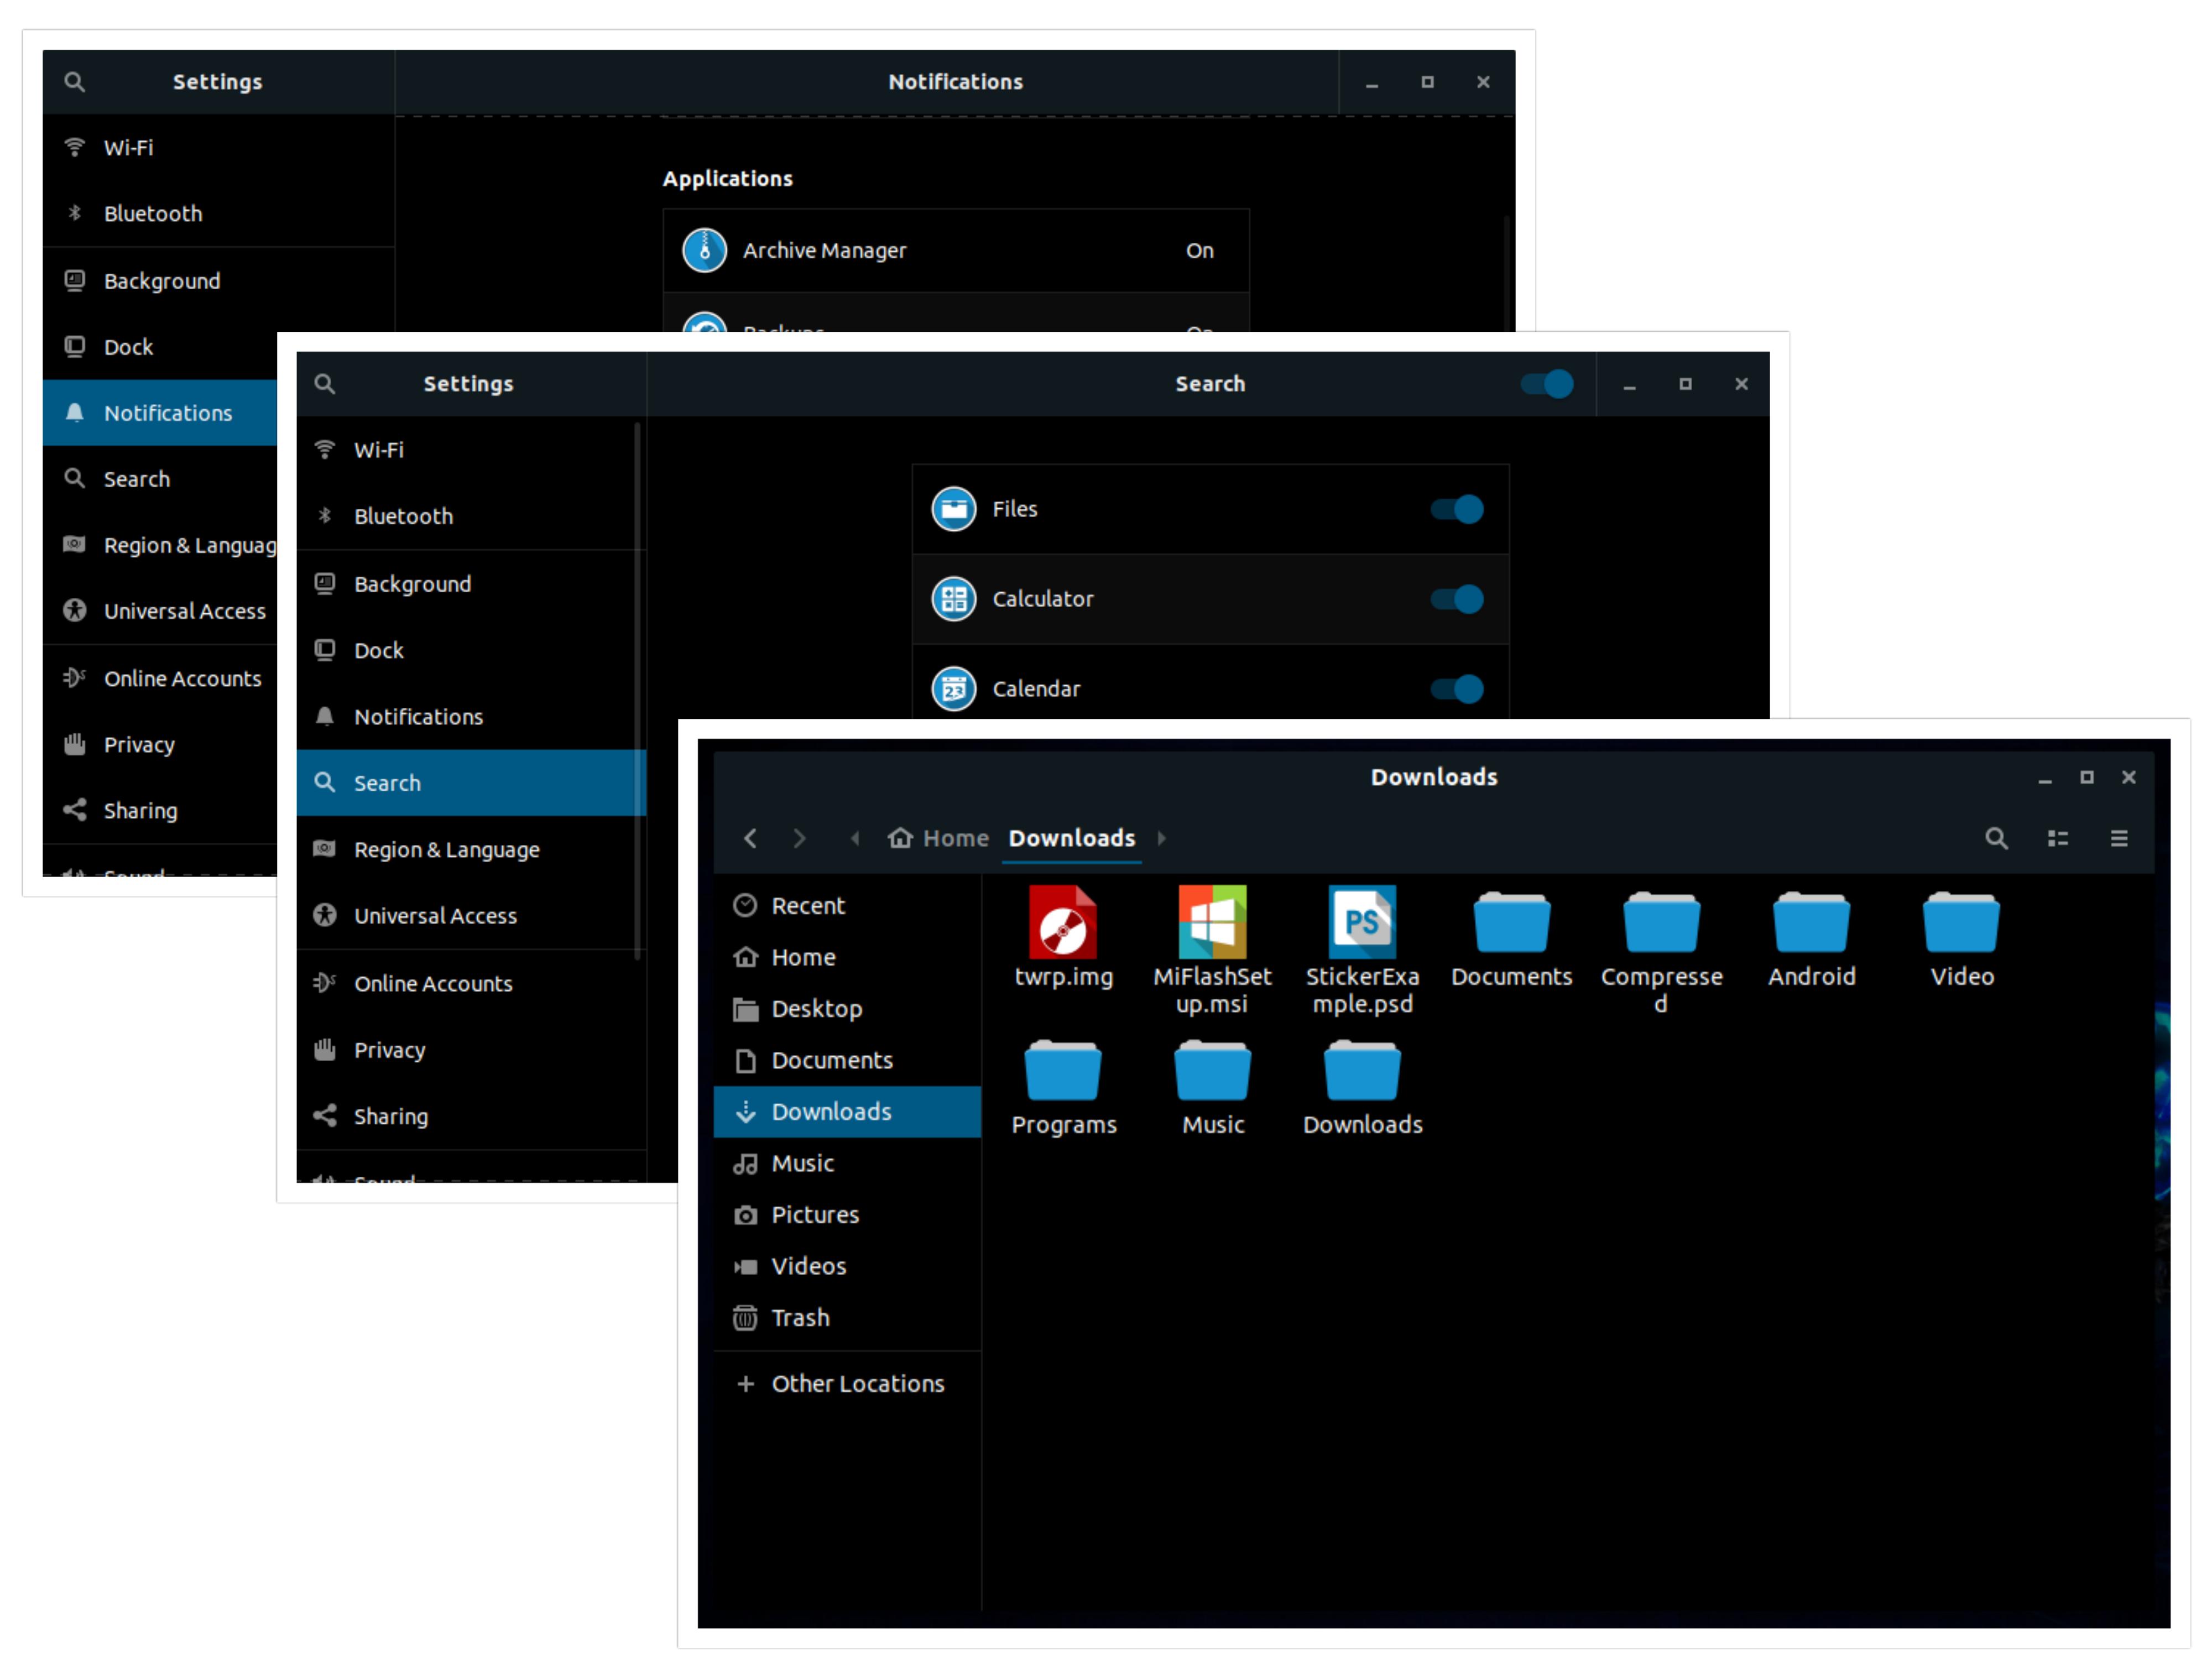
Task: Toggle the main Search switch in header
Action: coord(1546,384)
